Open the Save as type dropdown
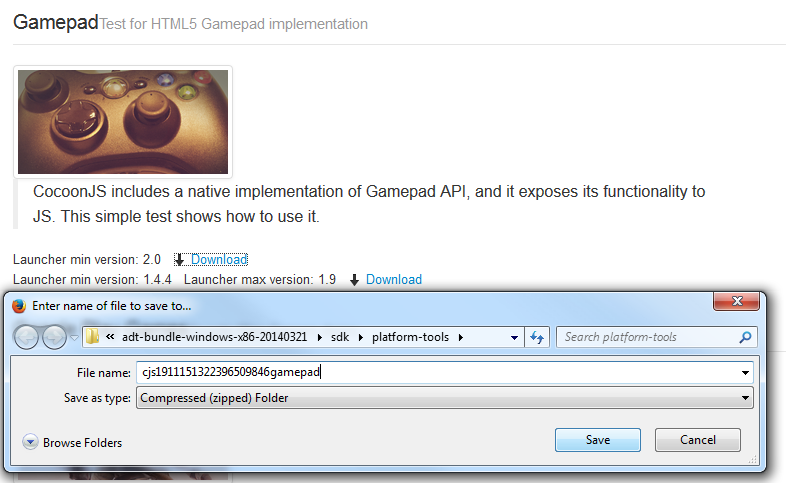Viewport: 786px width, 483px height. pyautogui.click(x=745, y=398)
